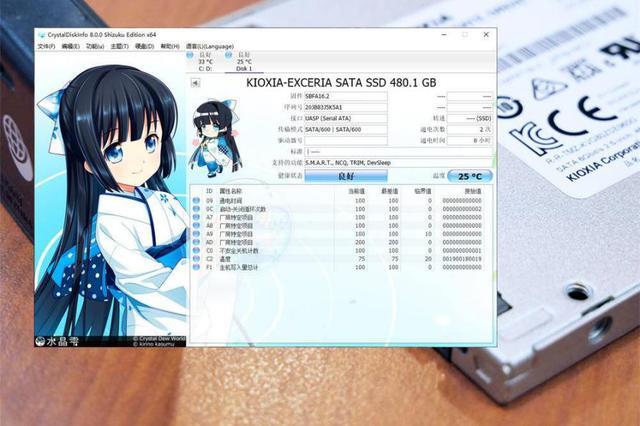Viewport: 640px width, 426px height.
Task: Click the serial number field 20B8
Action: [x=346, y=107]
